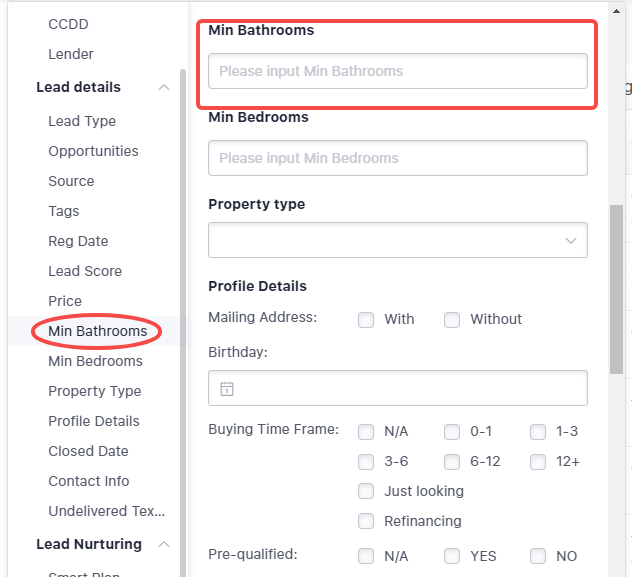Check the Mailing Address Without checkbox
632x577 pixels.
(452, 320)
